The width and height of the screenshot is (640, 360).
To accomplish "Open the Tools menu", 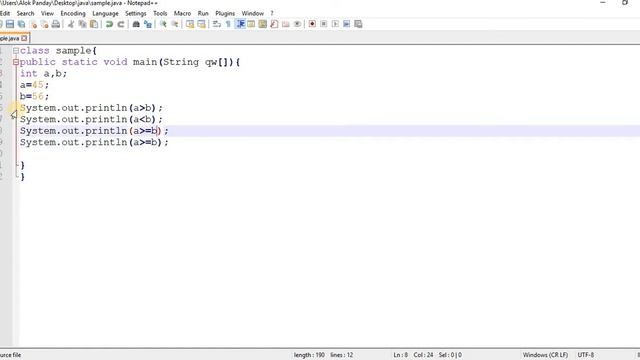I will coord(160,13).
